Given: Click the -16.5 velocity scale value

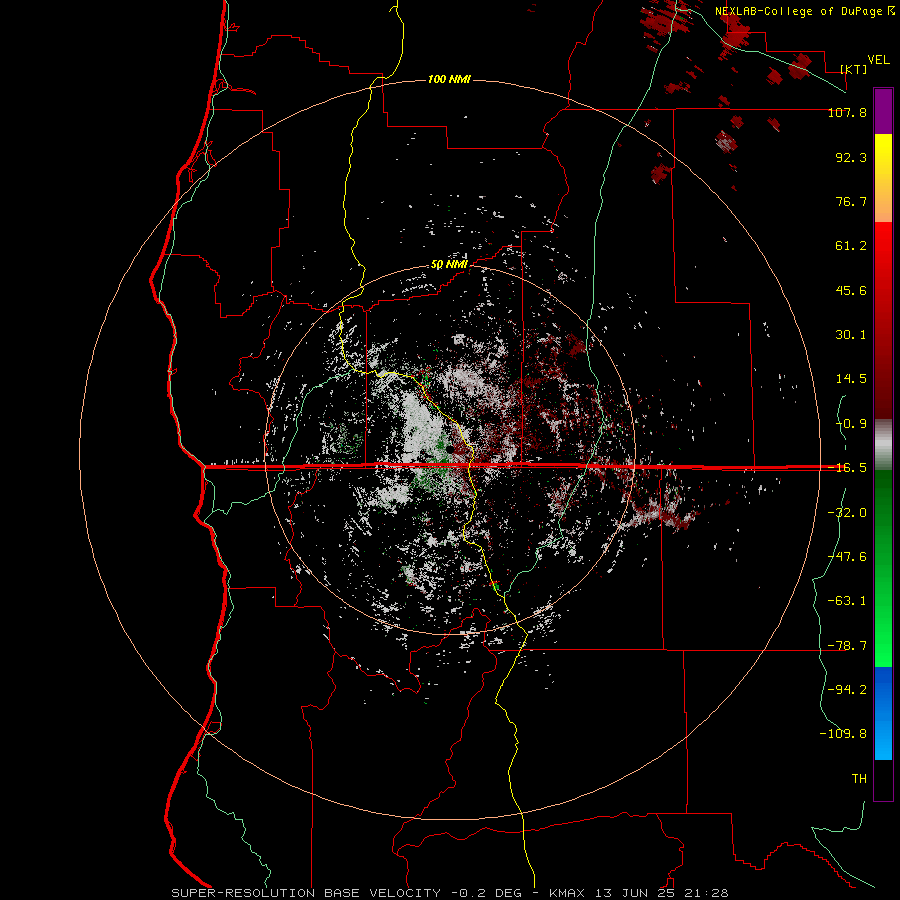Looking at the screenshot, I should (847, 468).
